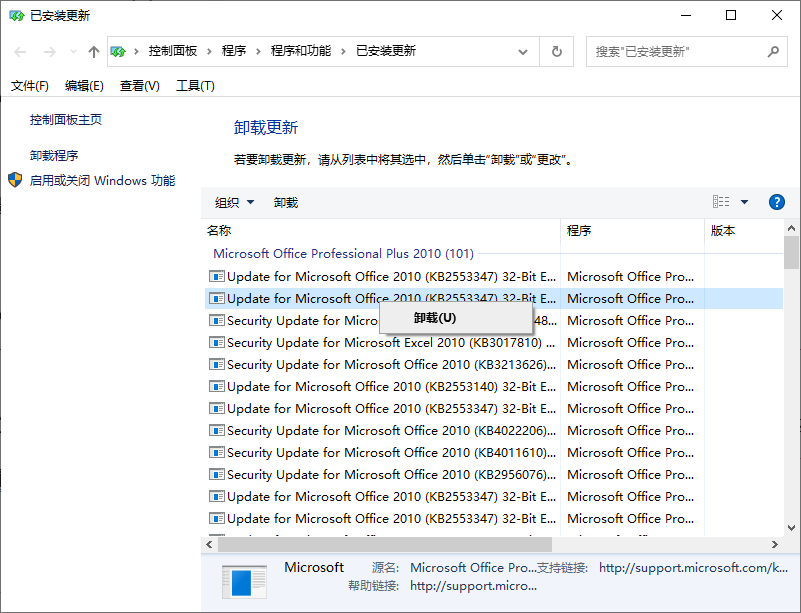Open the support link in details pane
Viewport: 801px width, 613px height.
tap(693, 568)
